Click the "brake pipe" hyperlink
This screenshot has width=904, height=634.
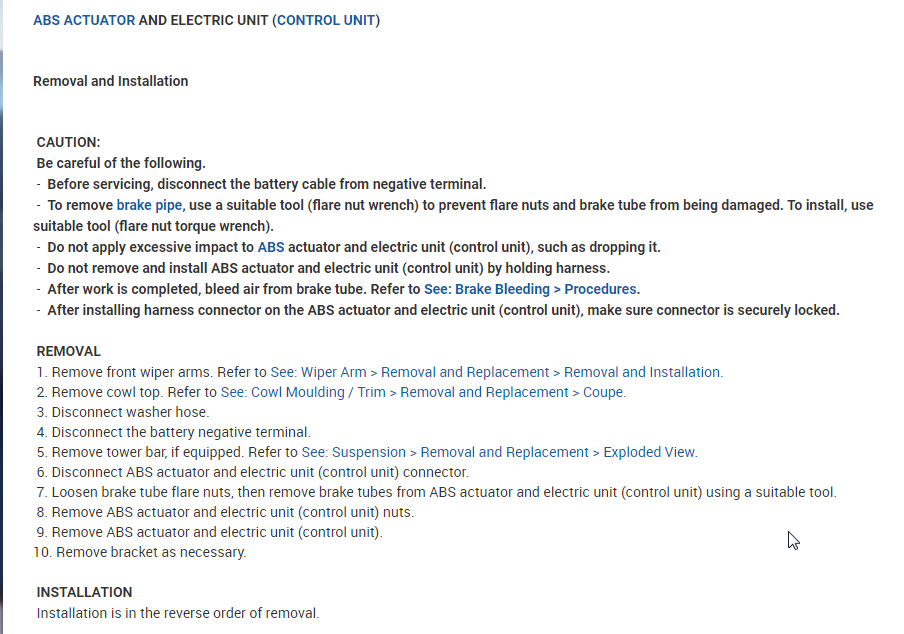pyautogui.click(x=149, y=205)
